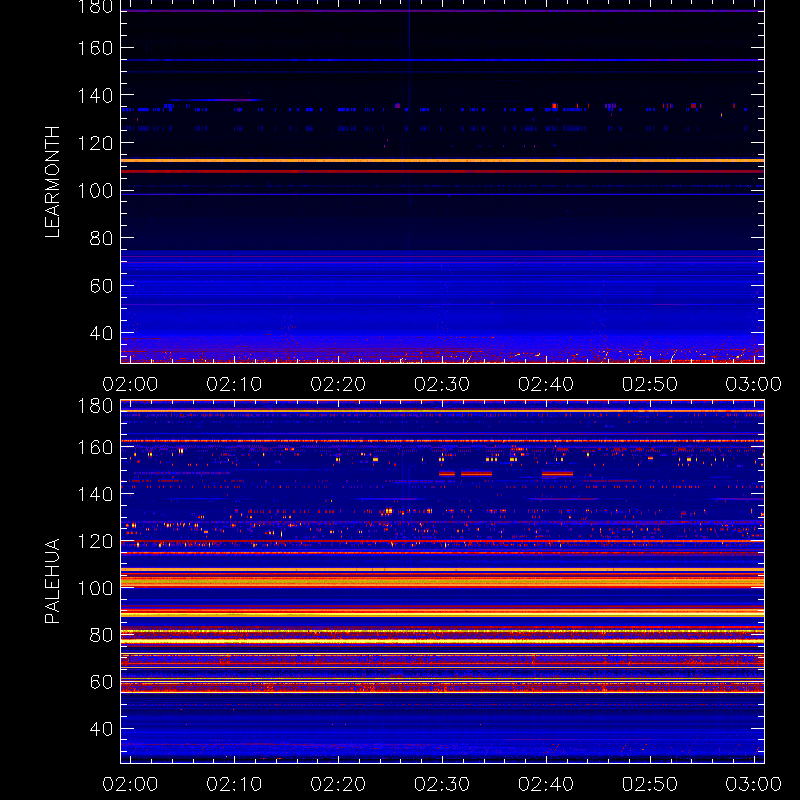Select the 140 tick label on Learmonth plot
Viewport: 800px width, 800px height.
point(95,95)
